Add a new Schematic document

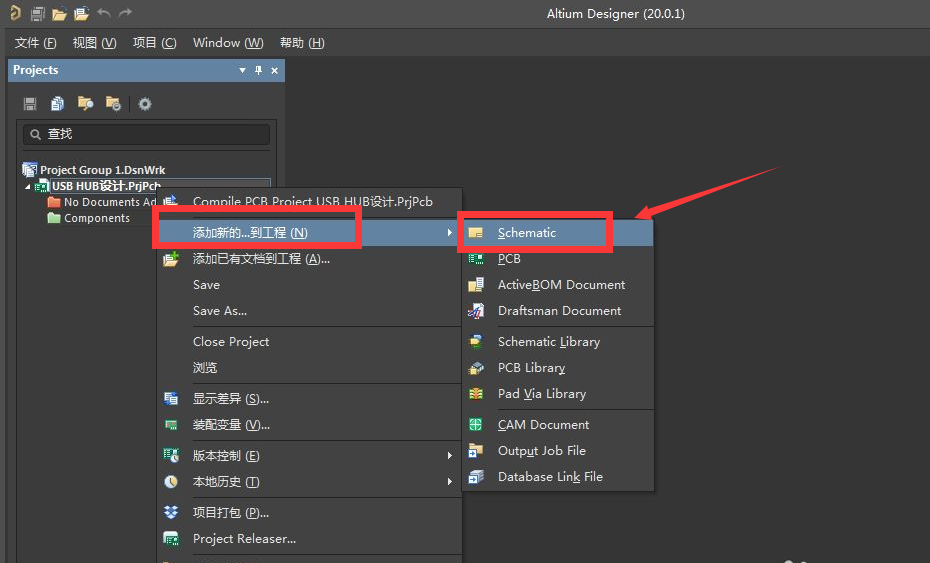(558, 233)
